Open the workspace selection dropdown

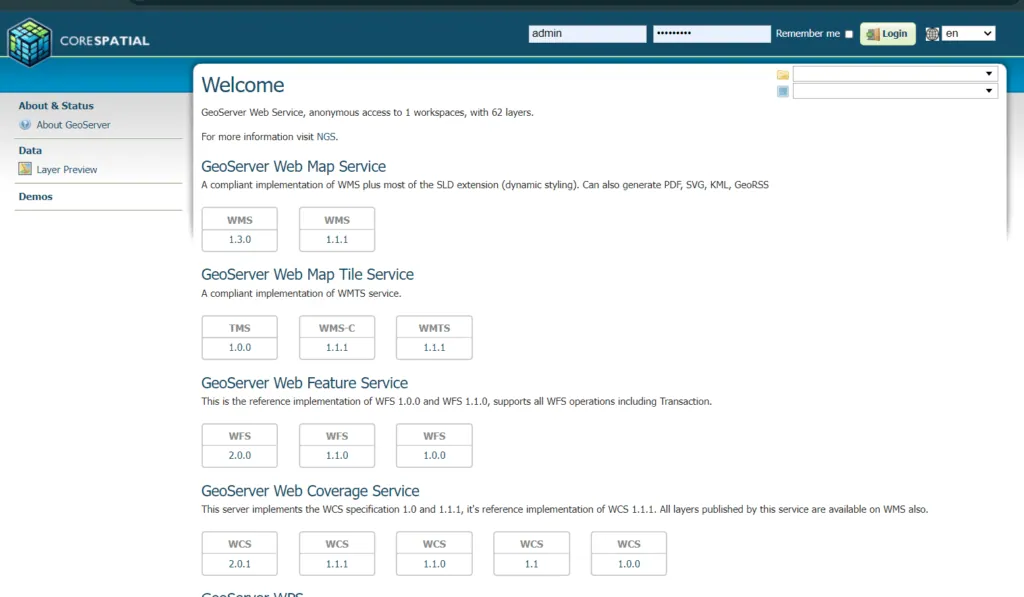pyautogui.click(x=895, y=74)
